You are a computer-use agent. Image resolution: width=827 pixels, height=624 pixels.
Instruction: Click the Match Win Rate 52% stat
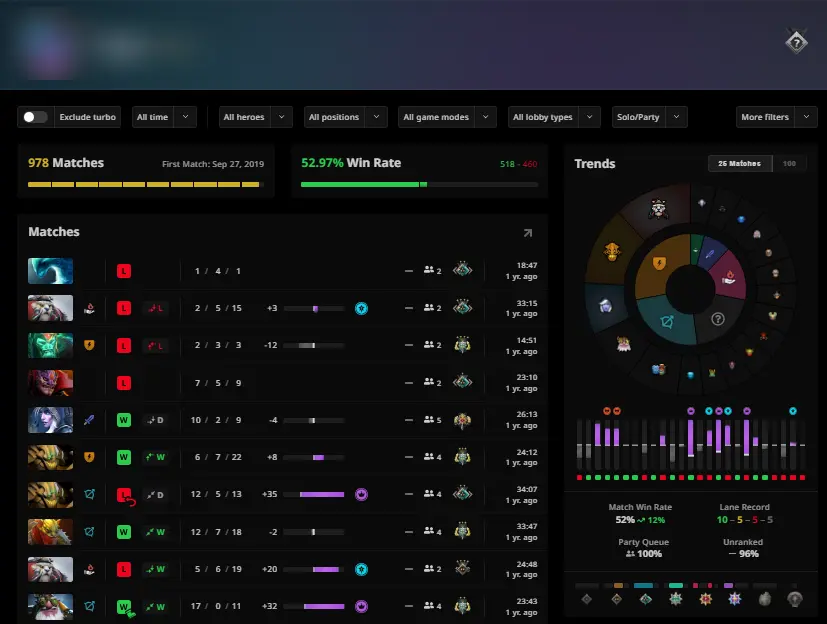[640, 514]
